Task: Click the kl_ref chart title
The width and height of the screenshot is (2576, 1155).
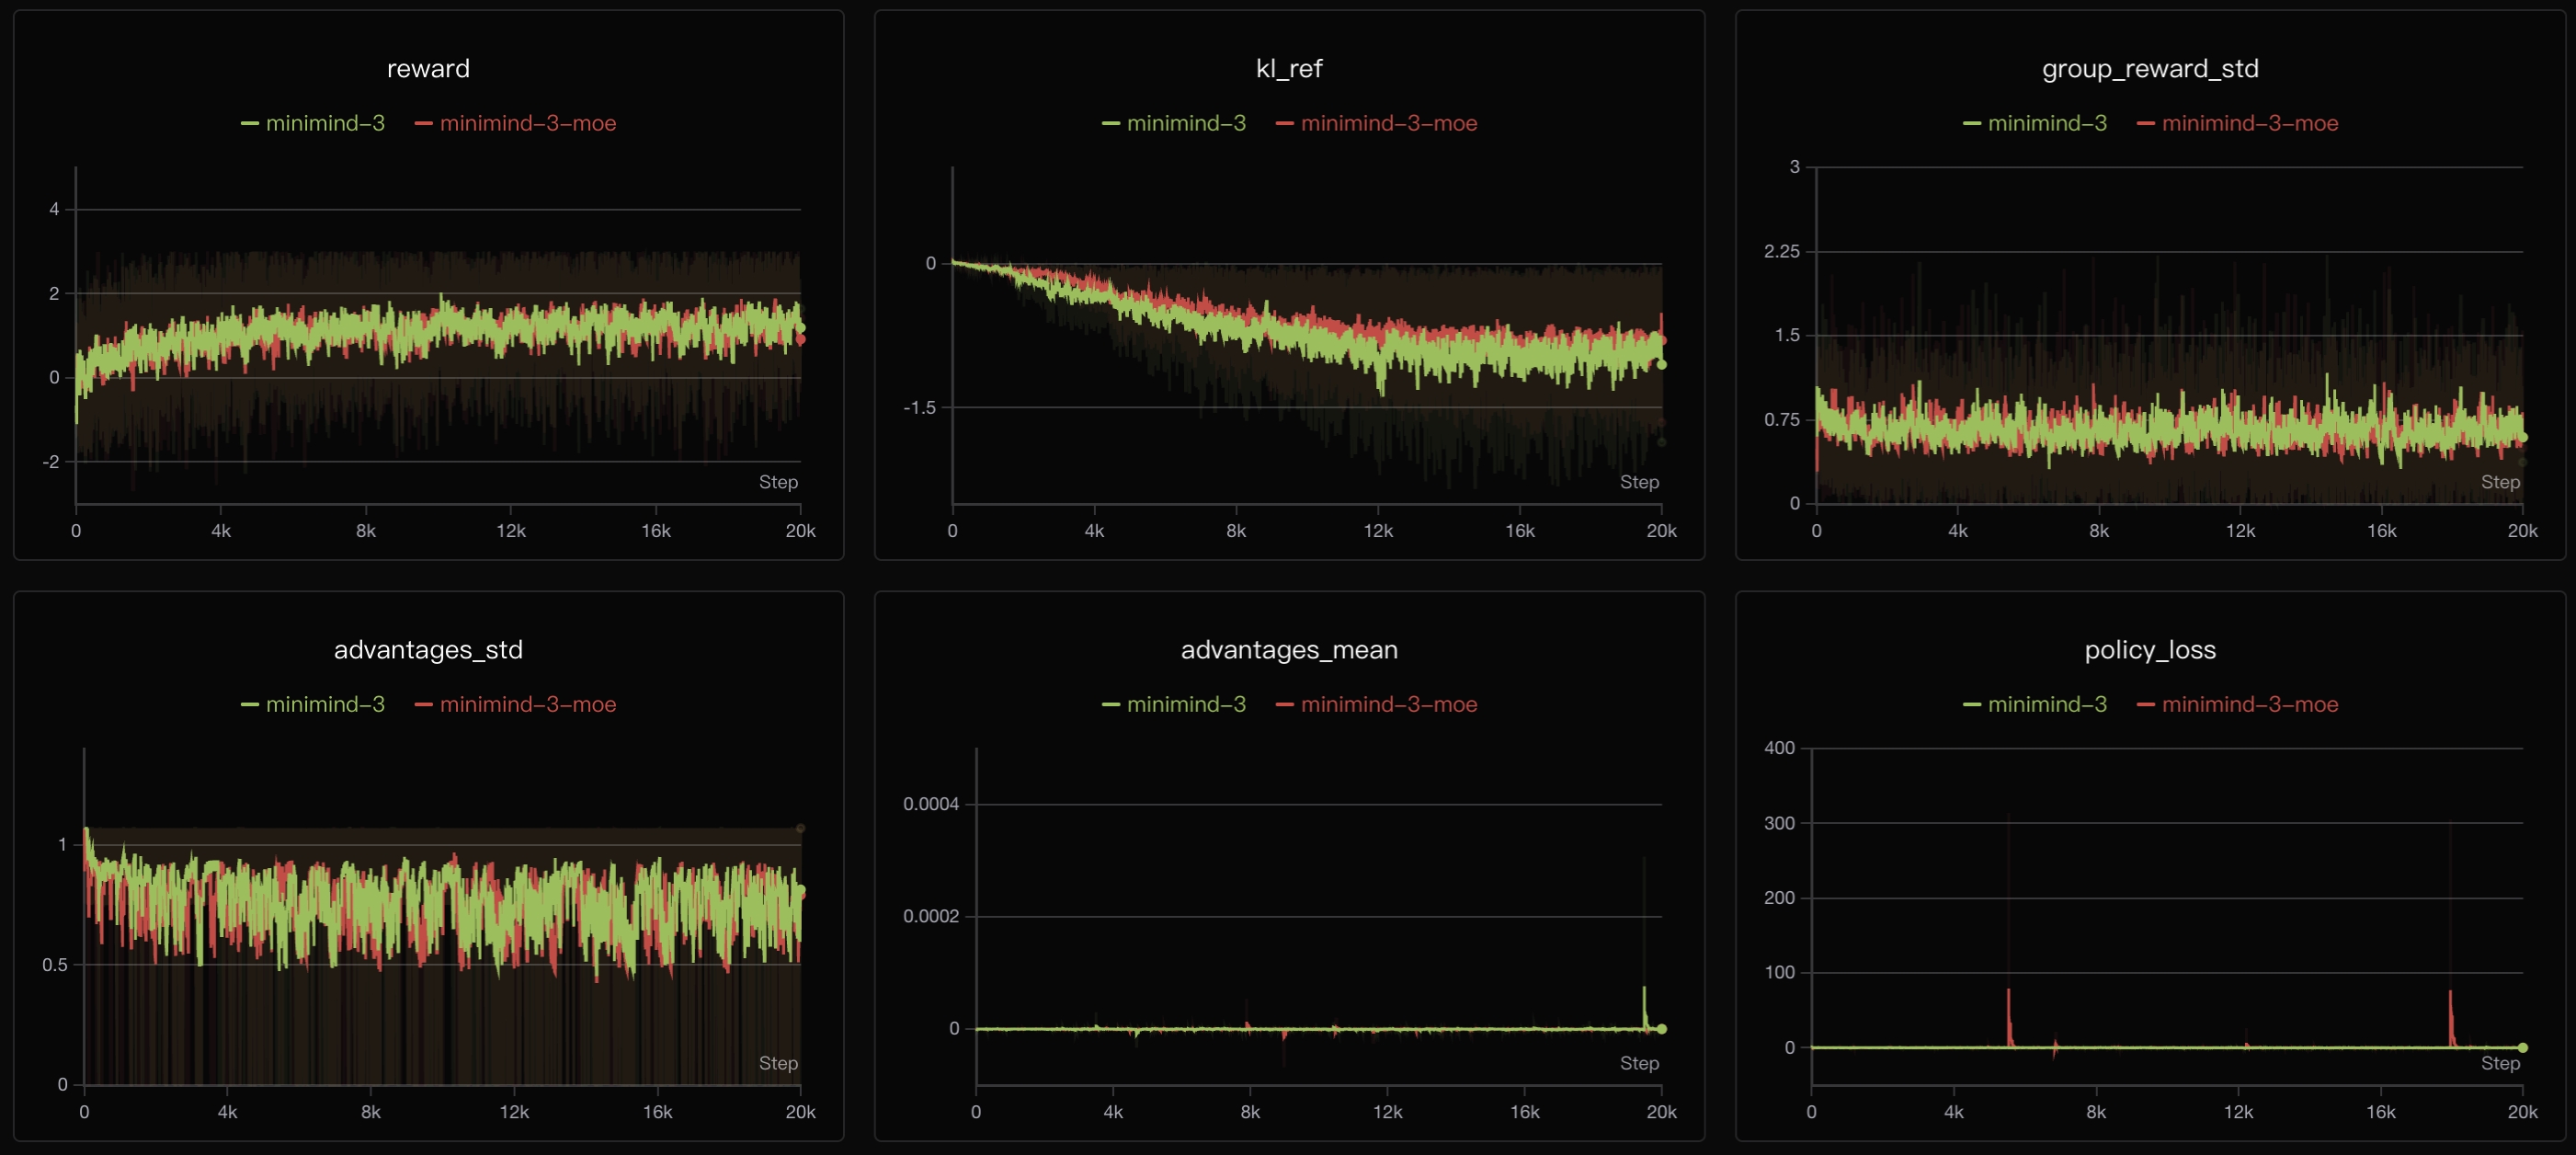Action: coord(1288,68)
